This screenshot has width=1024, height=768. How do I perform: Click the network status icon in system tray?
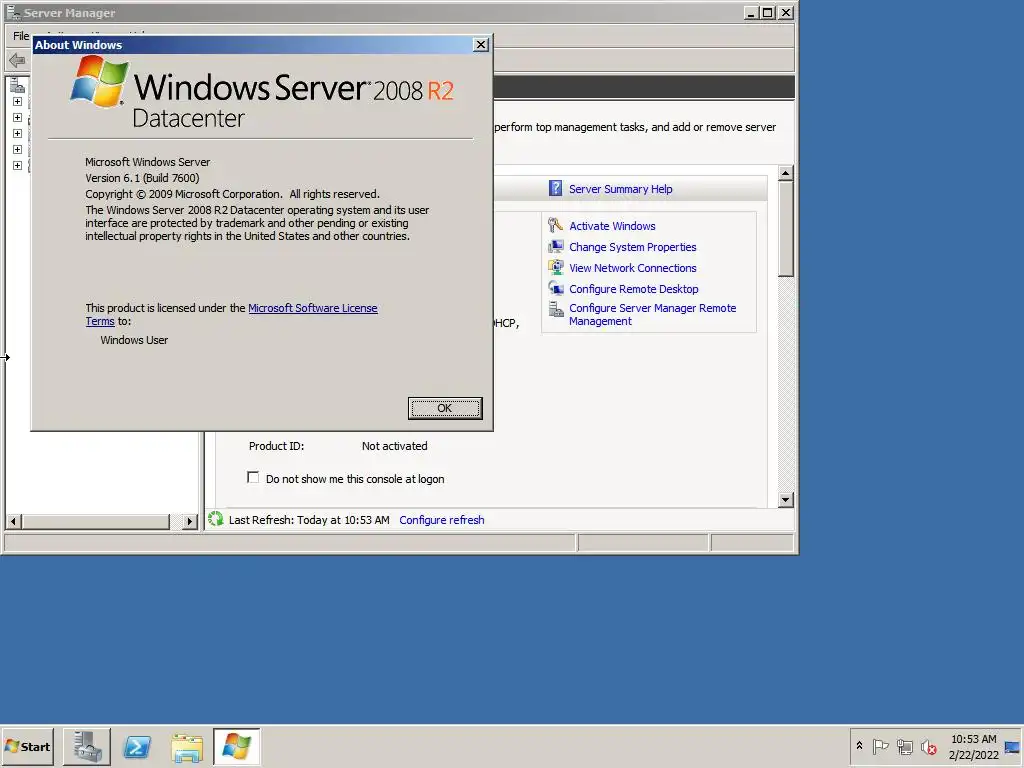(x=904, y=746)
